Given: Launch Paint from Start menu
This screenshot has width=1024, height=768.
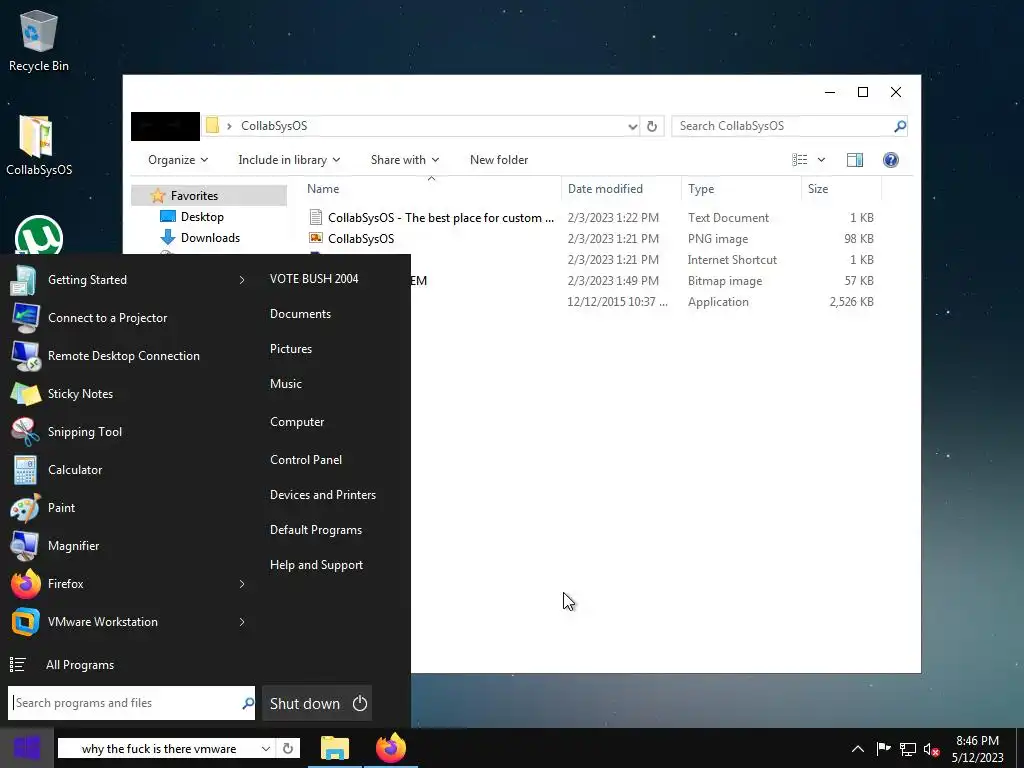Looking at the screenshot, I should coord(127,507).
